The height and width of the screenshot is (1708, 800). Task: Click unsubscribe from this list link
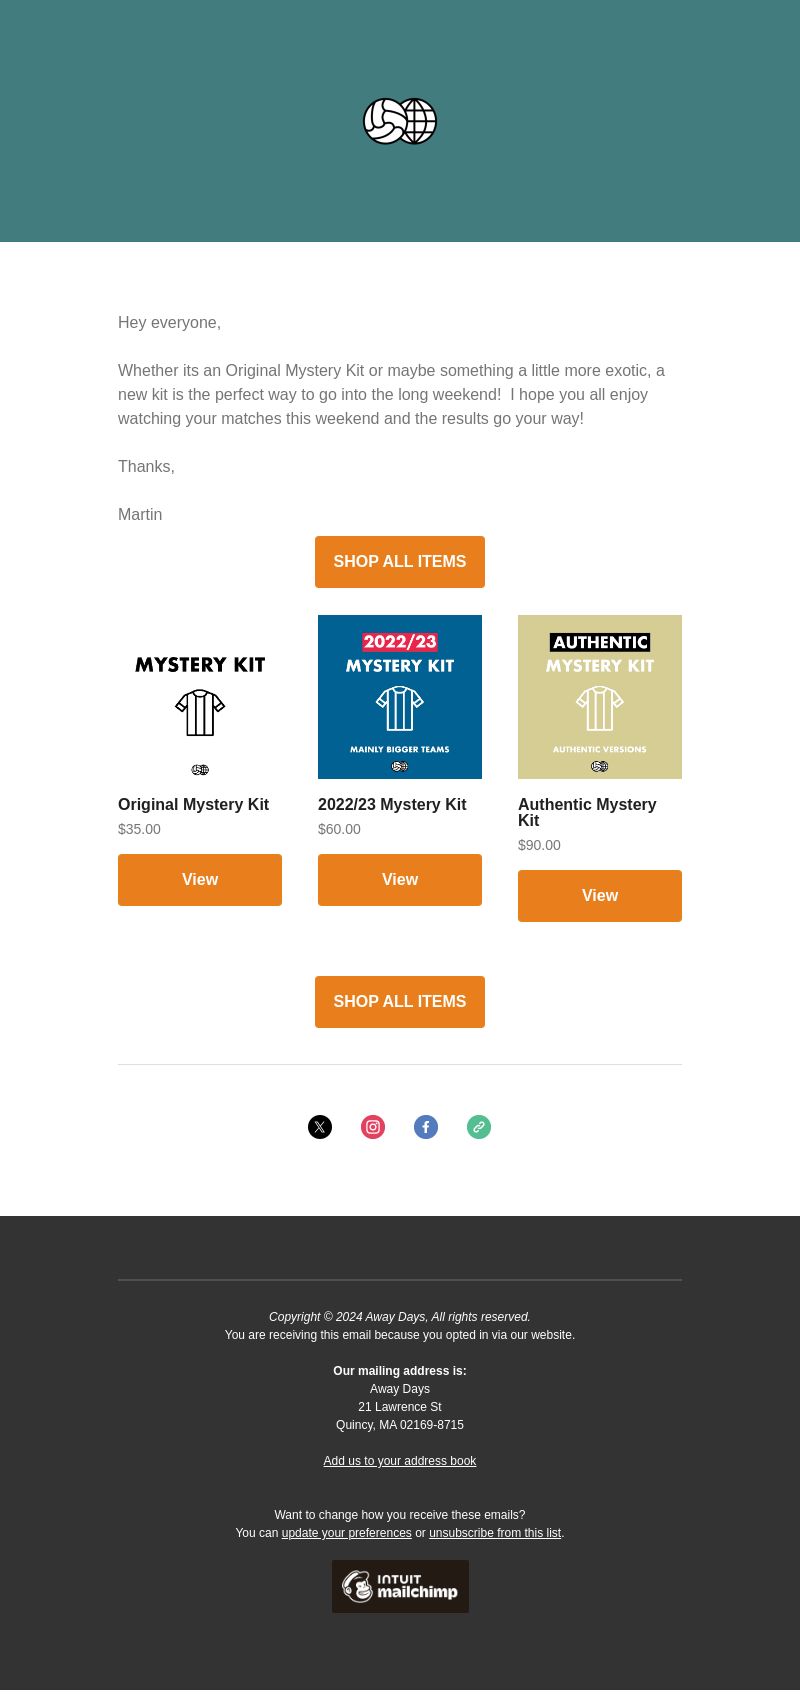click(495, 1533)
